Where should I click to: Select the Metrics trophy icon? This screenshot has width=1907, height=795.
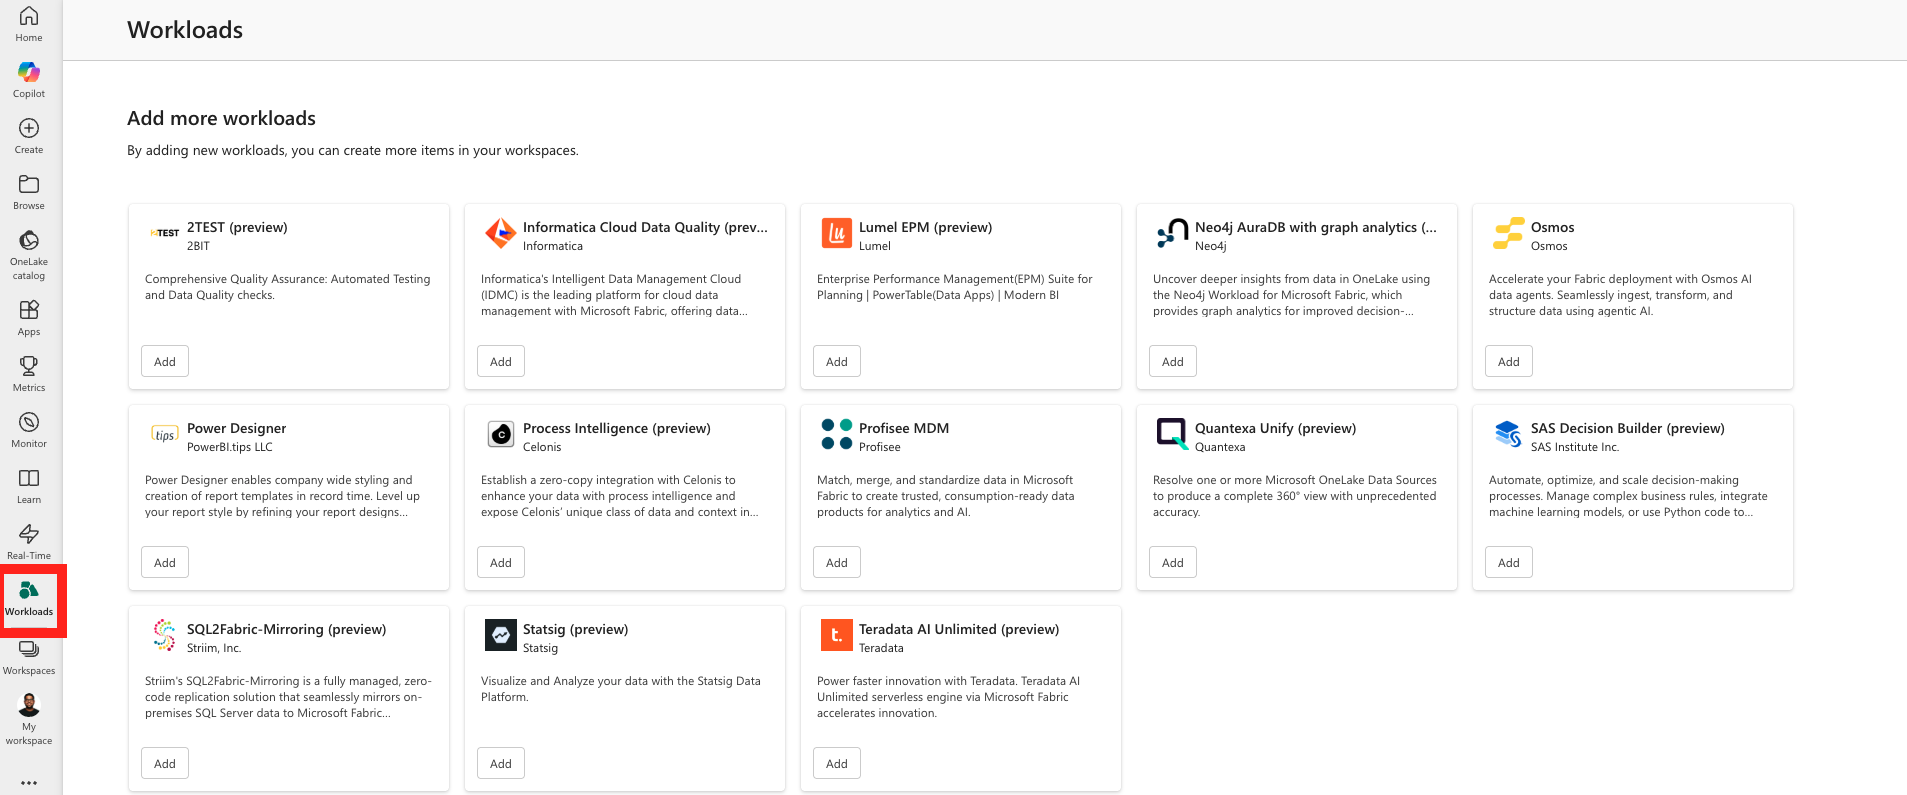coord(29,366)
